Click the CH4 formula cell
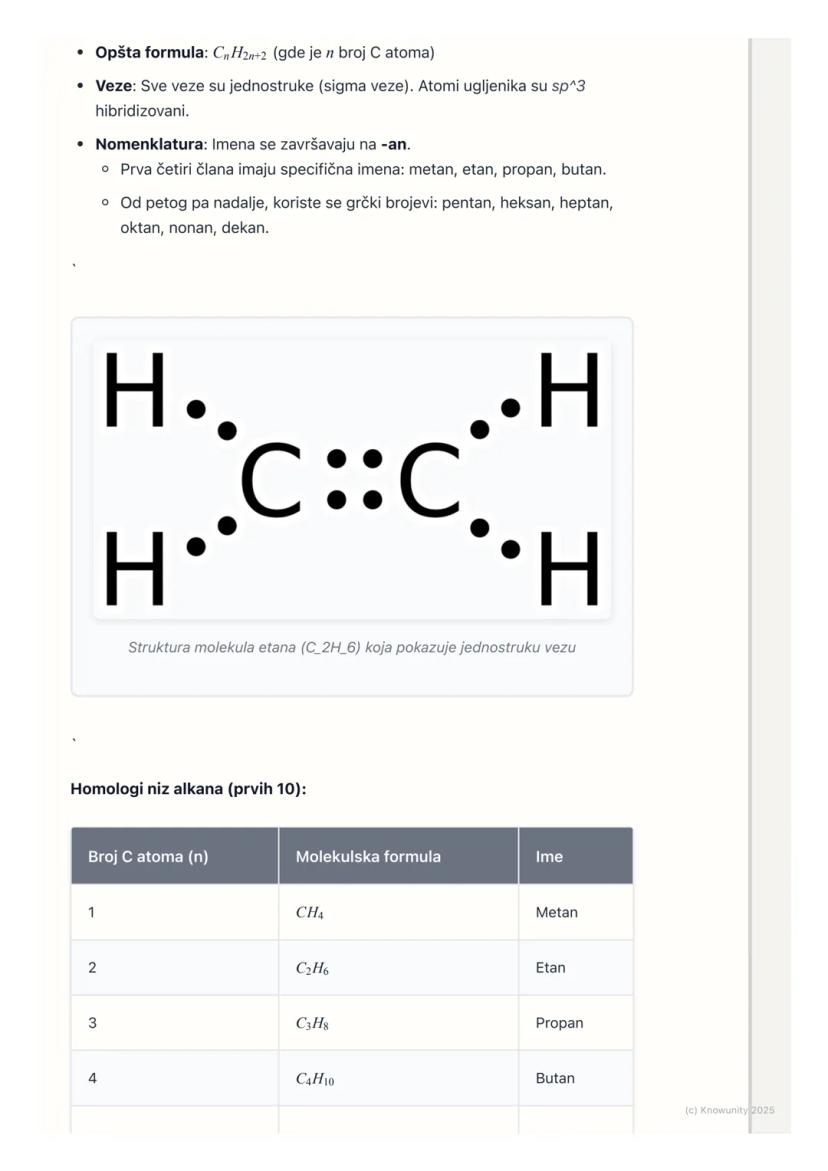 [310, 912]
